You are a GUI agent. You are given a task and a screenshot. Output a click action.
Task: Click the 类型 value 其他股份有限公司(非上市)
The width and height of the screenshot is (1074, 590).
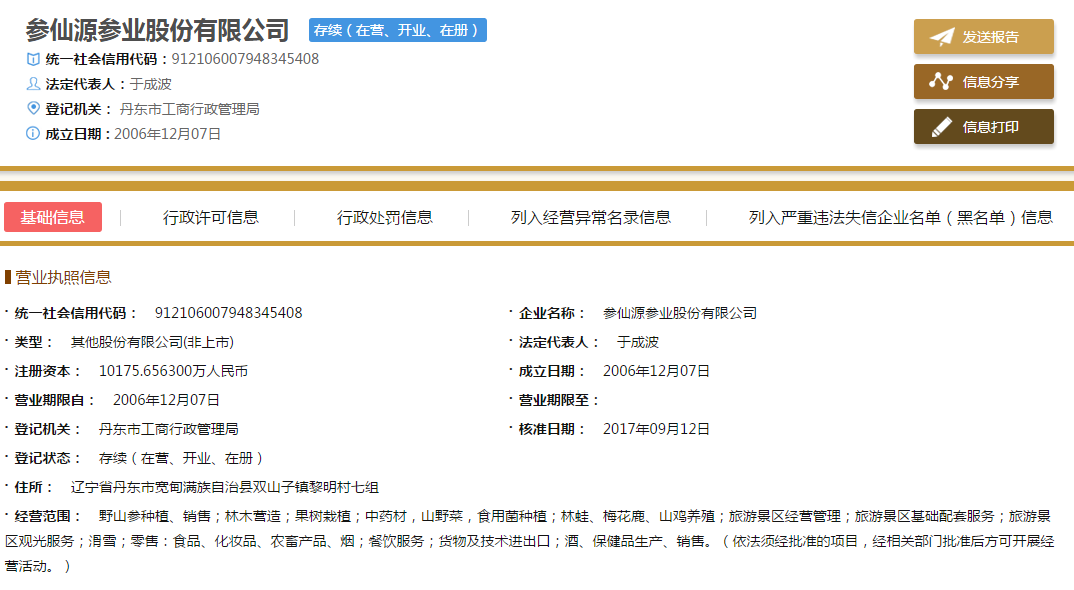tap(152, 342)
